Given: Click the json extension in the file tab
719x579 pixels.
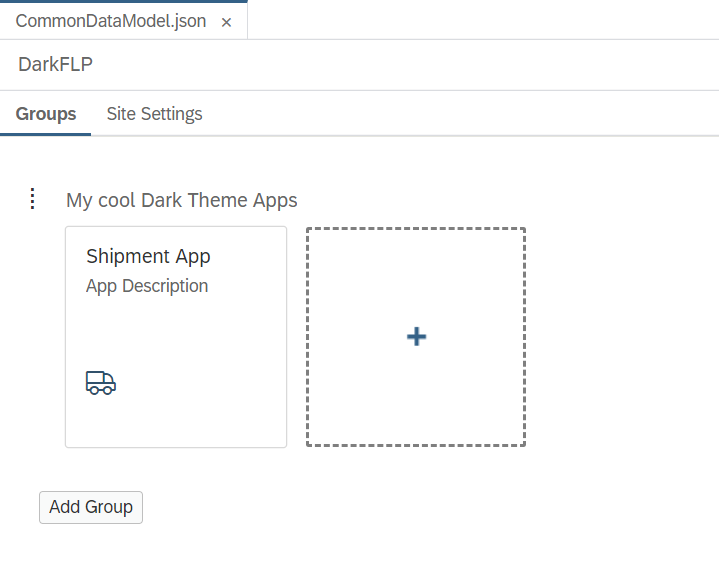Looking at the screenshot, I should 189,21.
